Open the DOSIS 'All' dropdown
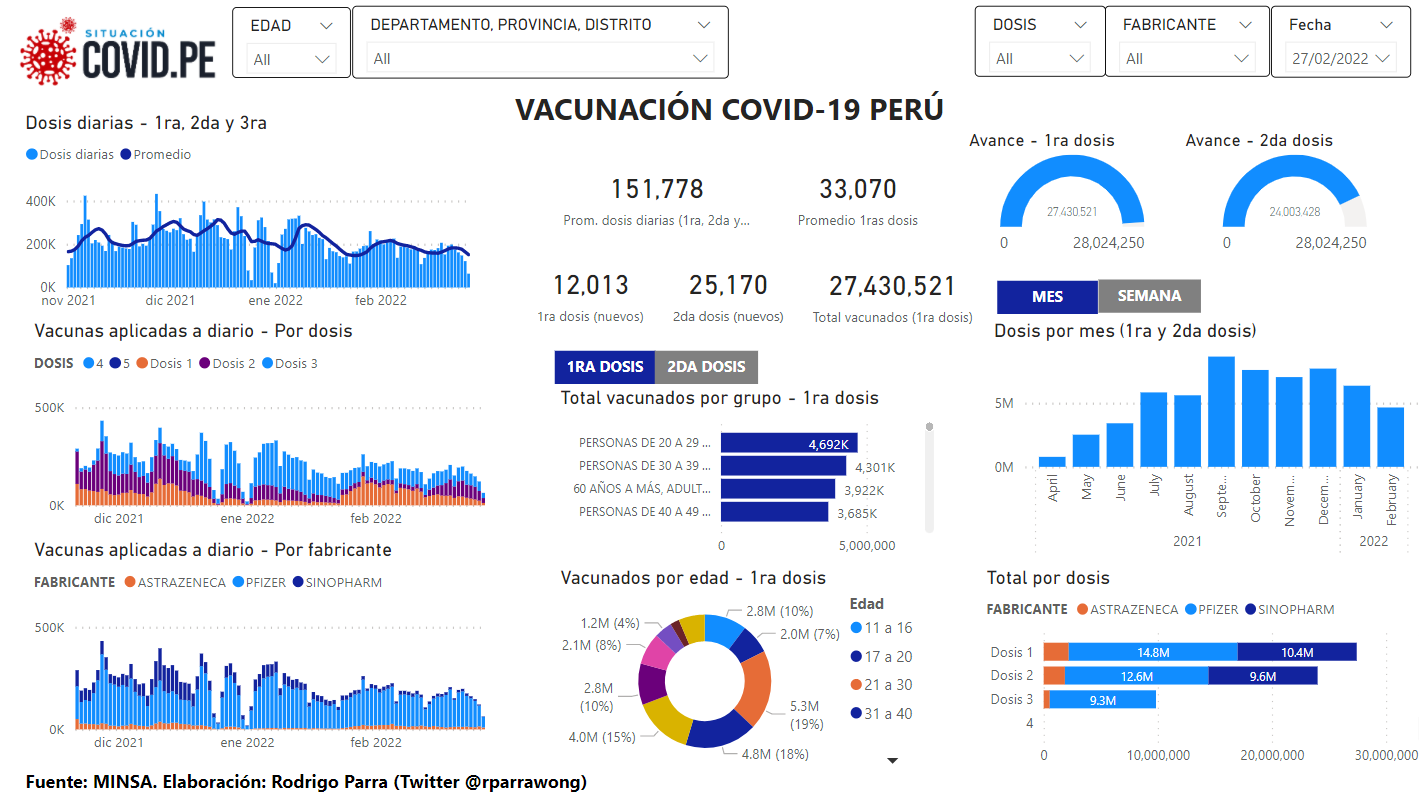Screen dimensions: 1419x798 (1040, 59)
